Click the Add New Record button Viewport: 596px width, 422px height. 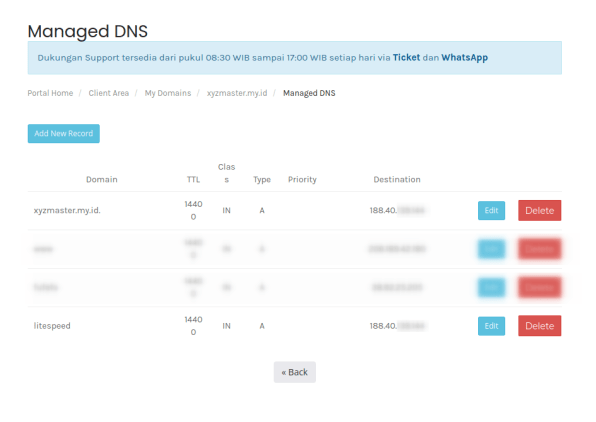tap(63, 133)
